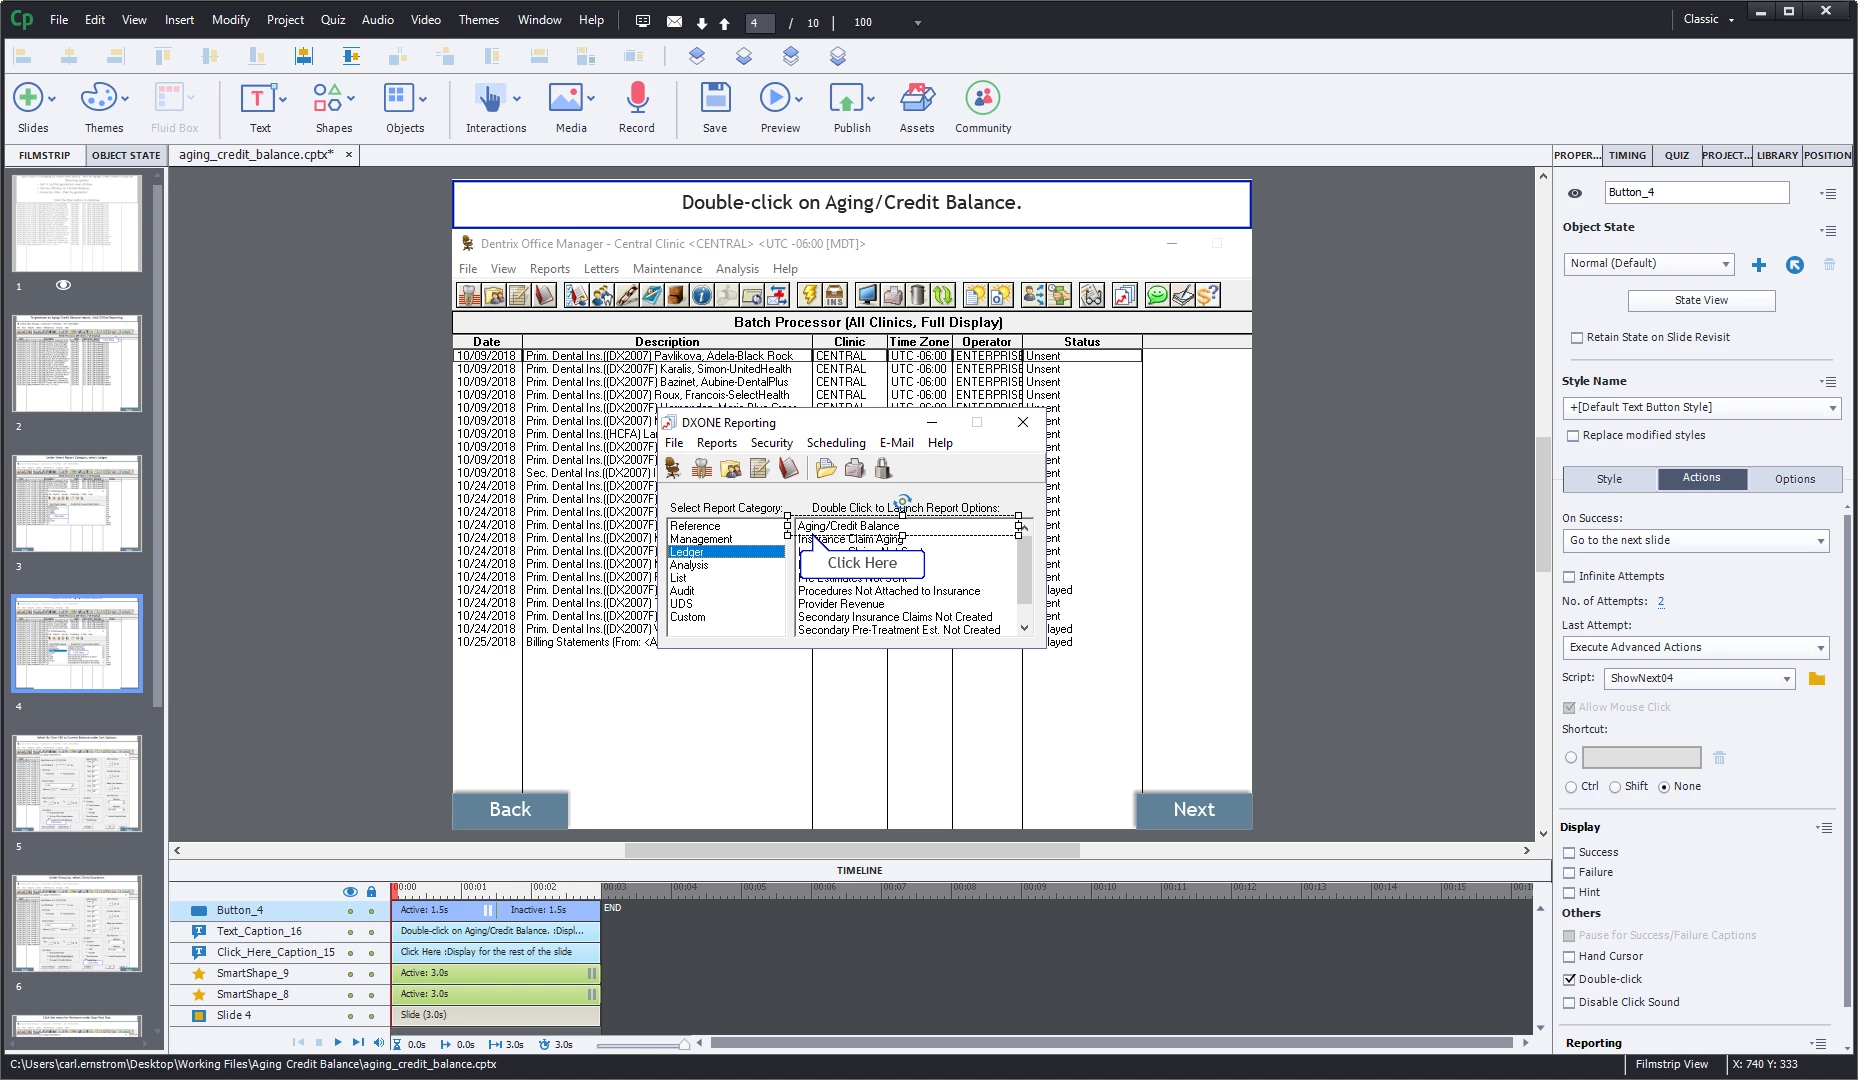The width and height of the screenshot is (1858, 1080).
Task: Click the add new state plus icon
Action: click(x=1759, y=265)
